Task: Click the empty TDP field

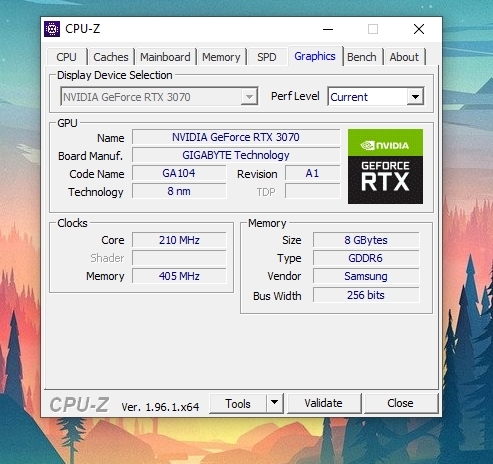Action: pos(313,191)
